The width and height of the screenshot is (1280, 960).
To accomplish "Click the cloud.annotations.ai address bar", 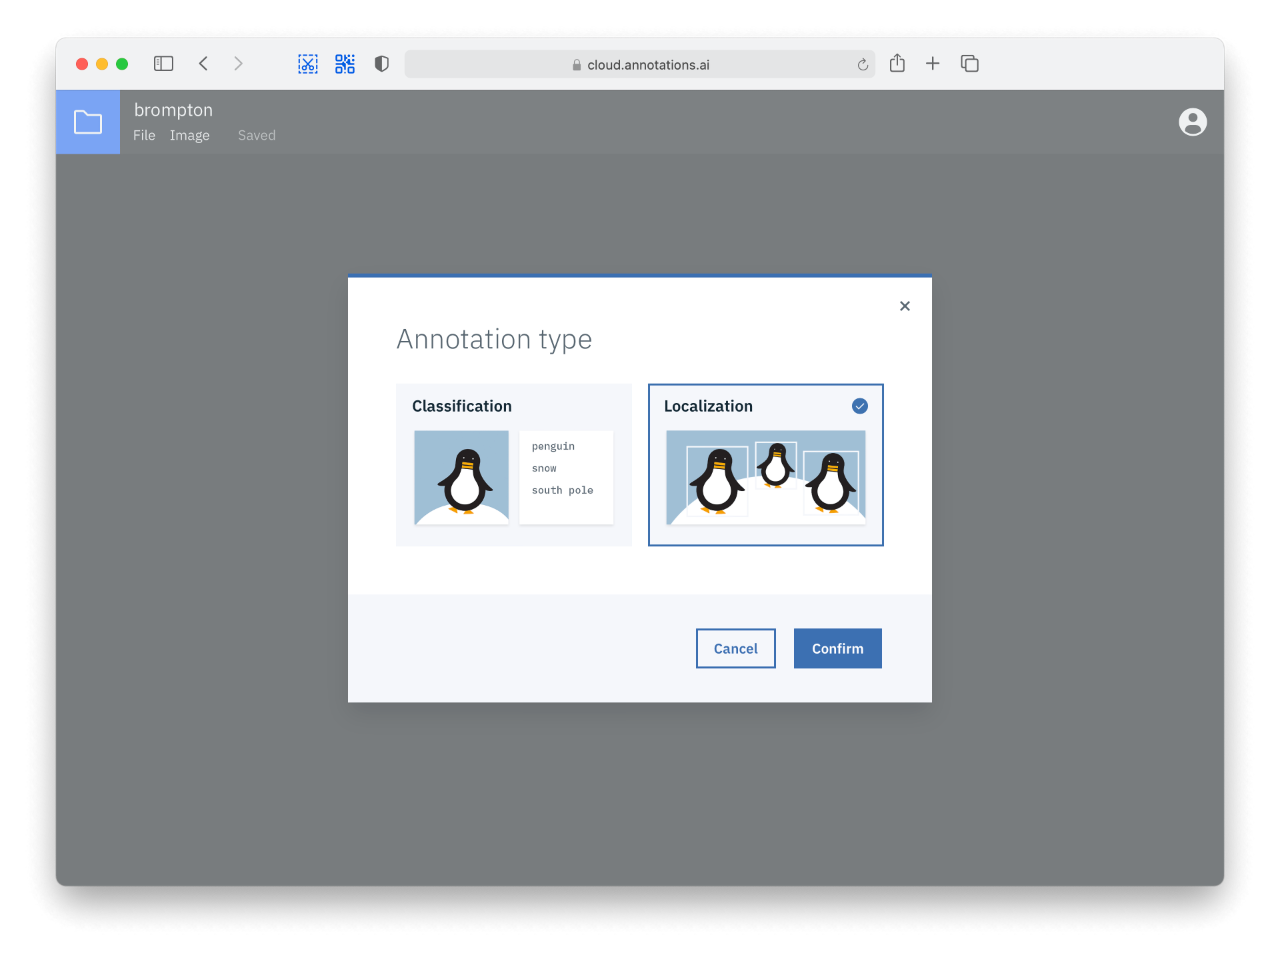I will (640, 65).
